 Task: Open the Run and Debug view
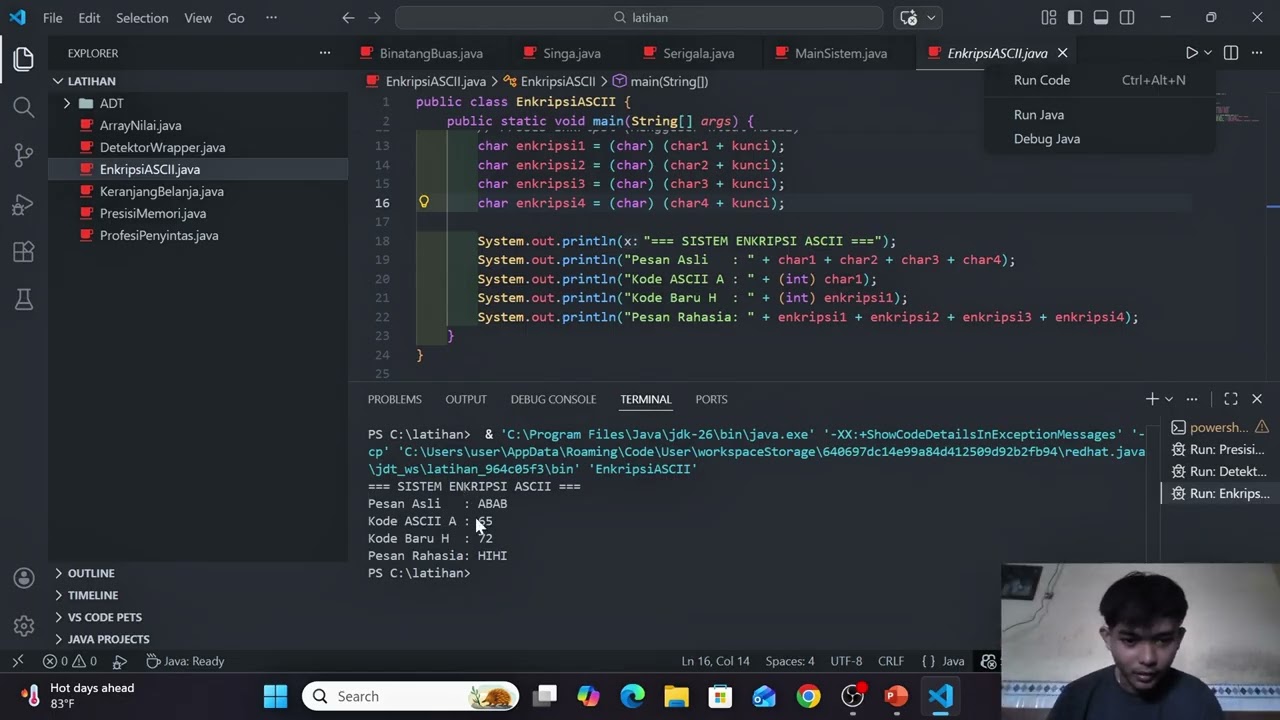coord(24,204)
